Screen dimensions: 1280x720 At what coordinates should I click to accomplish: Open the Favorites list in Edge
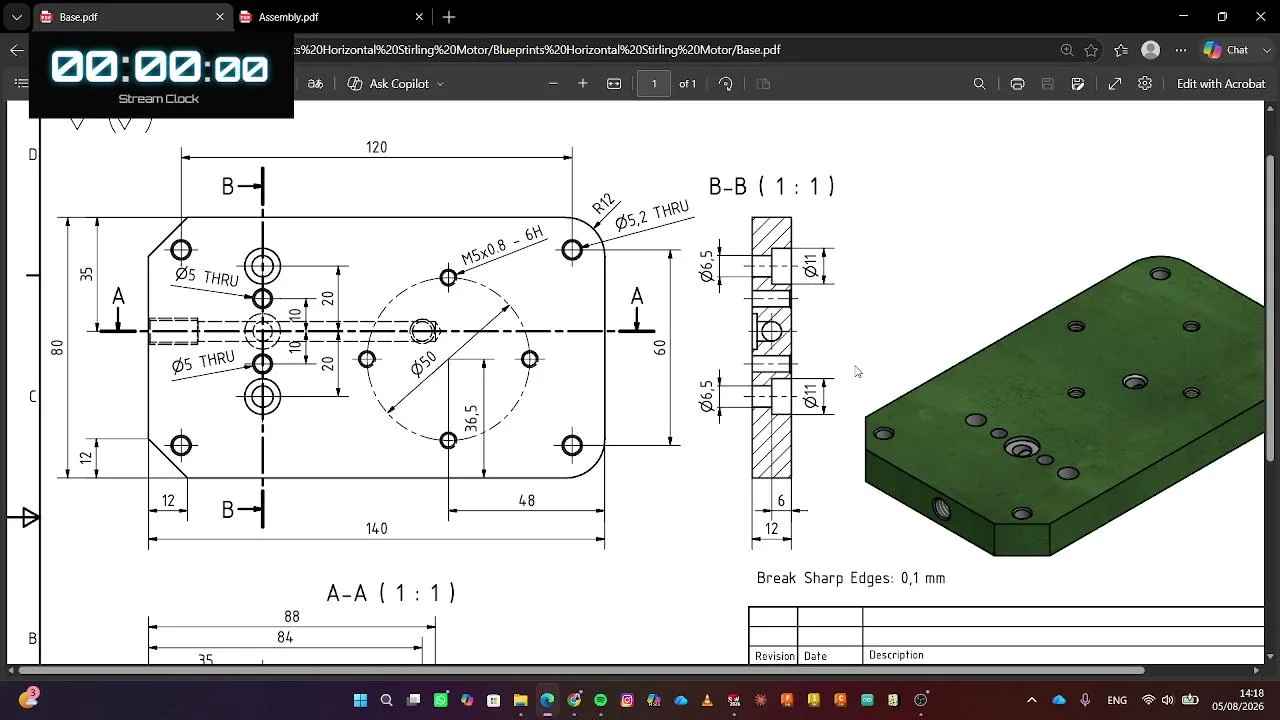[x=1121, y=50]
